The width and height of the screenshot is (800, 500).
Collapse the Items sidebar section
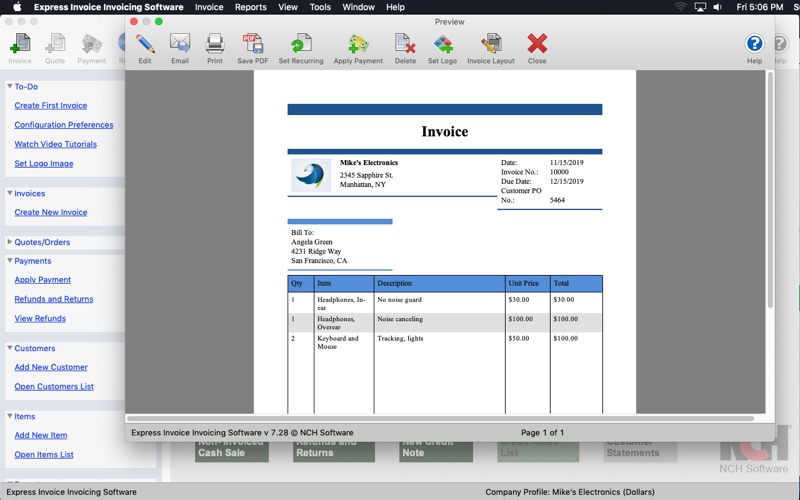[10, 416]
